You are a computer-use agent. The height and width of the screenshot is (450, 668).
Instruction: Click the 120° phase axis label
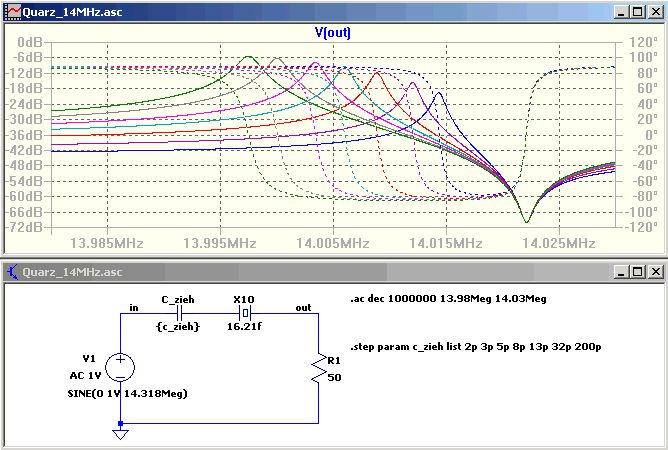pyautogui.click(x=644, y=42)
